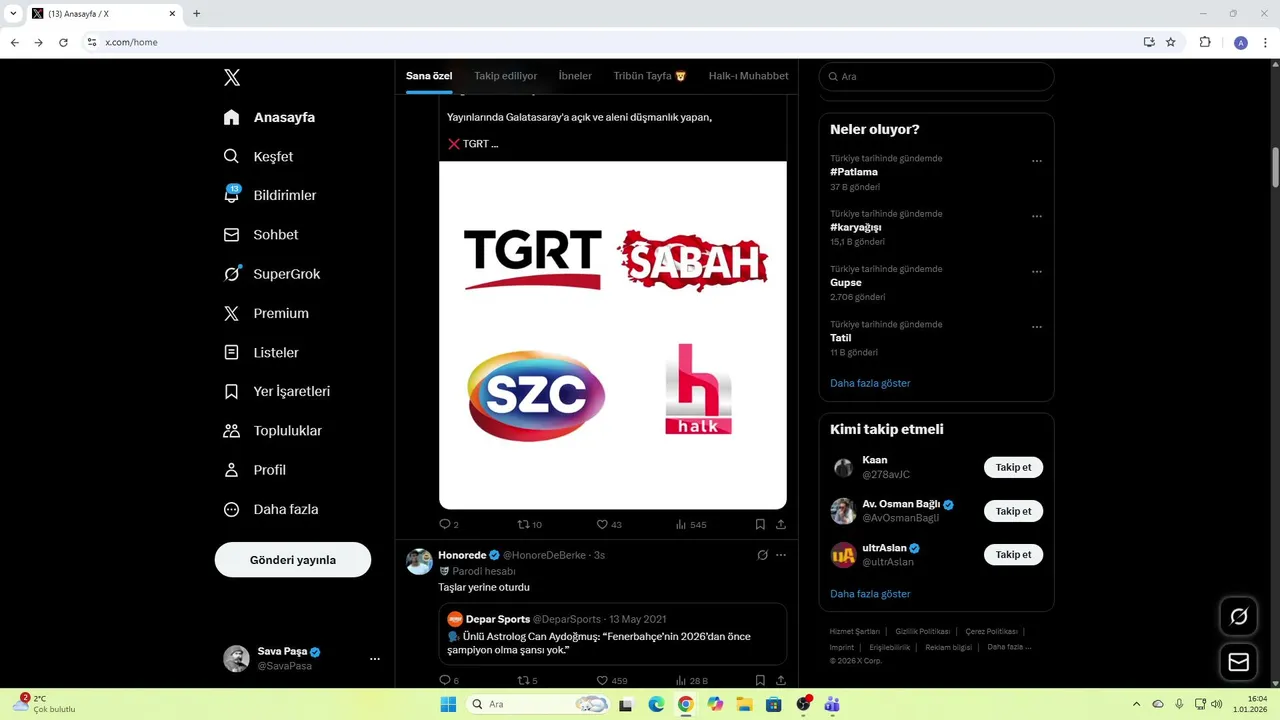Follow Av. Osman Bağlı with Takip et
The height and width of the screenshot is (720, 1280).
pyautogui.click(x=1013, y=511)
